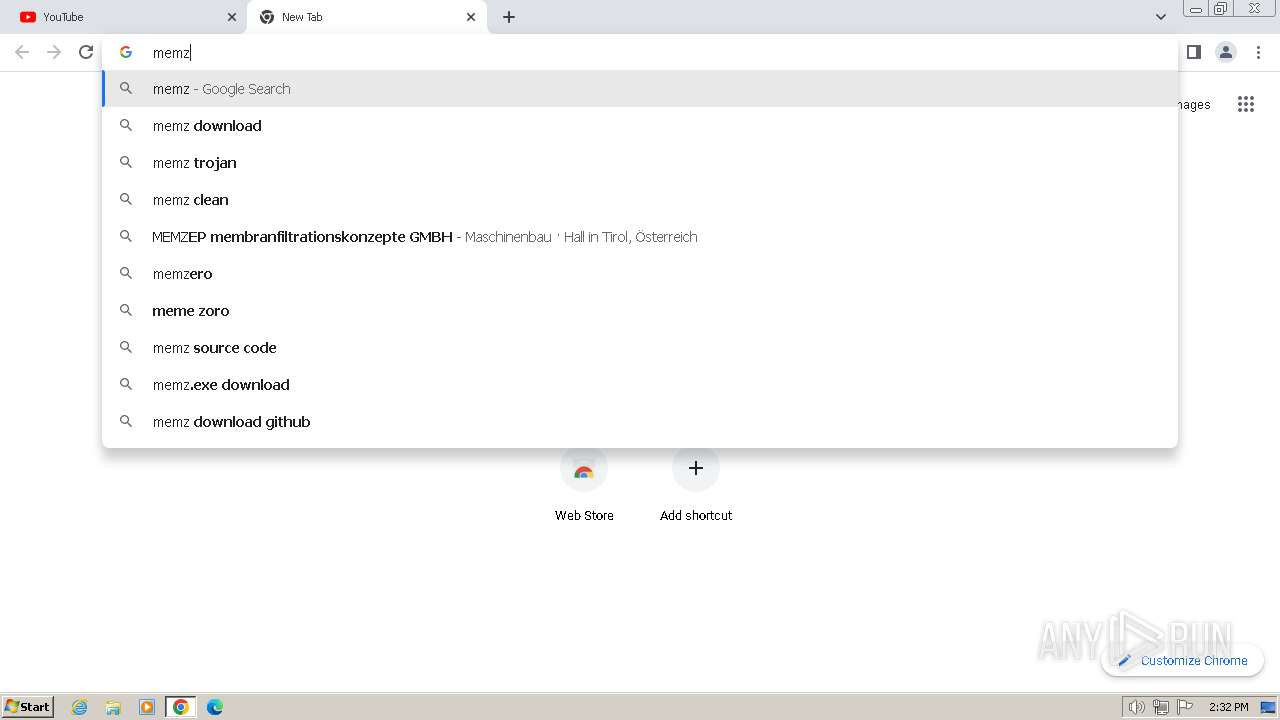Select 'memz trojan' suggestion
This screenshot has width=1280, height=720.
tap(640, 163)
